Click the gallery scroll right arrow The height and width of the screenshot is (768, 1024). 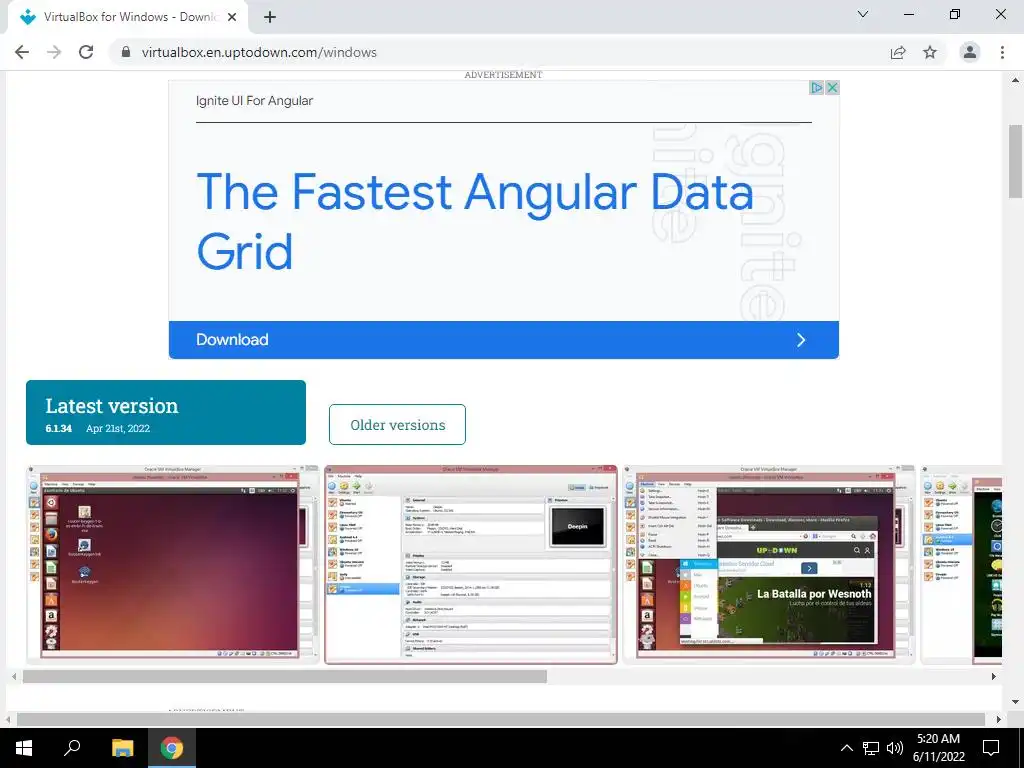[x=994, y=677]
